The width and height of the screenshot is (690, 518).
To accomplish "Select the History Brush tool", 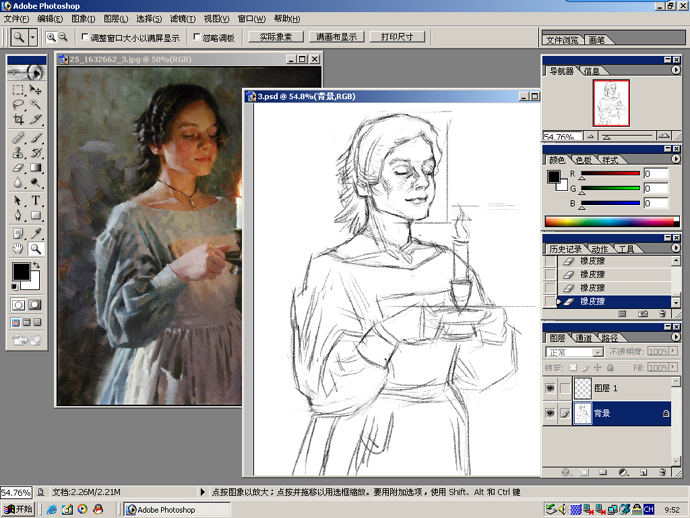I will coord(36,153).
